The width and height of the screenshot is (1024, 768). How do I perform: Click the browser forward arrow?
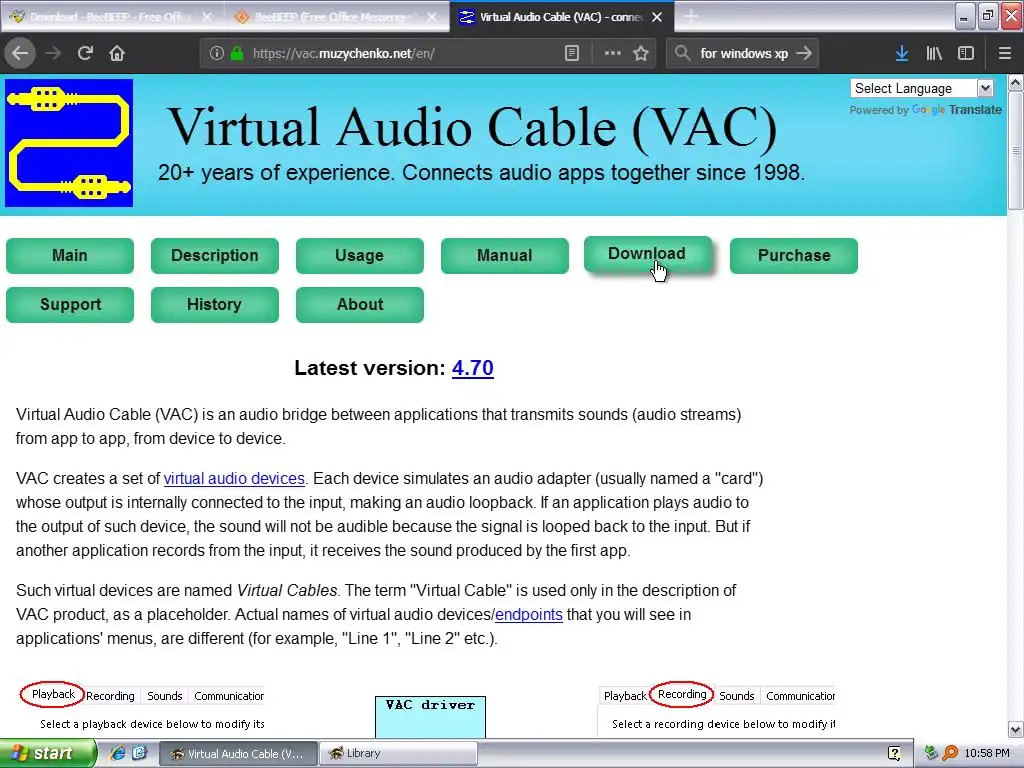pos(54,53)
